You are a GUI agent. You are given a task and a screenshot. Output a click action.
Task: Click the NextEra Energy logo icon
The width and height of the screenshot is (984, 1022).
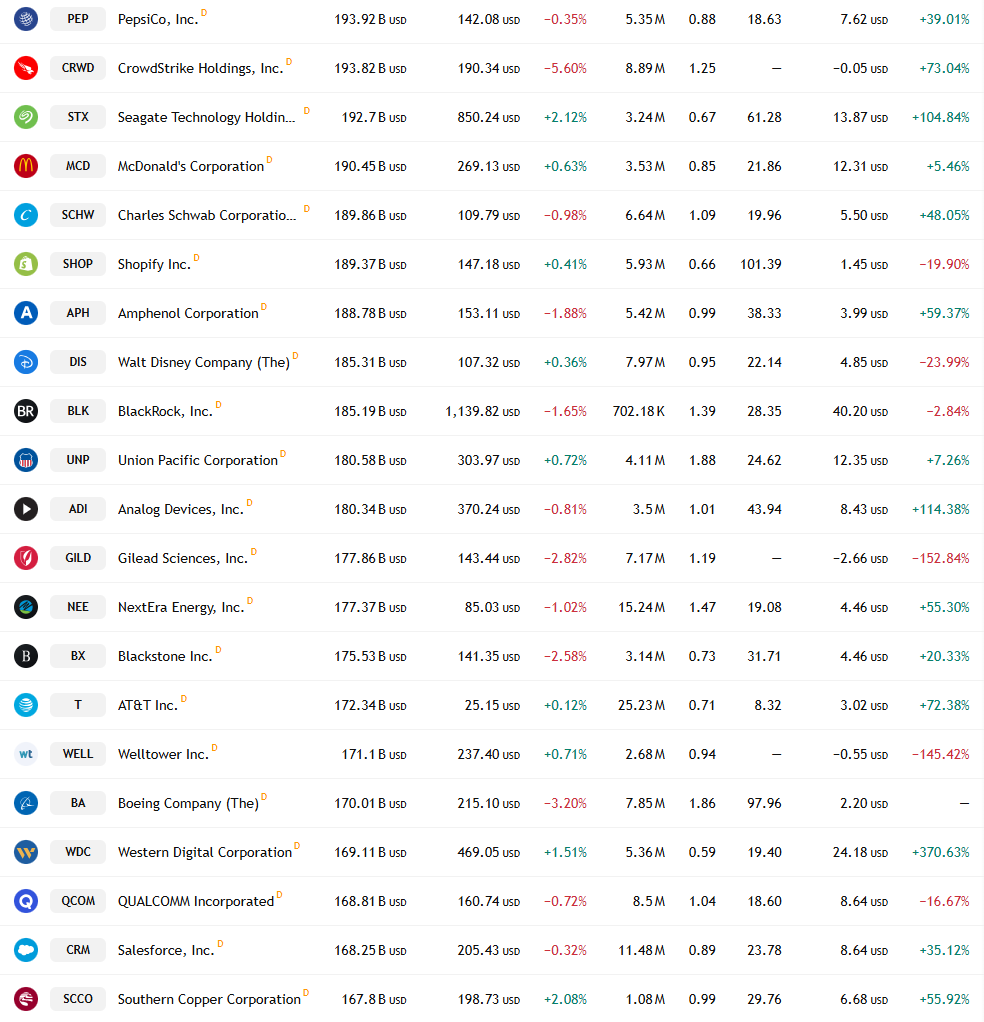[x=26, y=607]
